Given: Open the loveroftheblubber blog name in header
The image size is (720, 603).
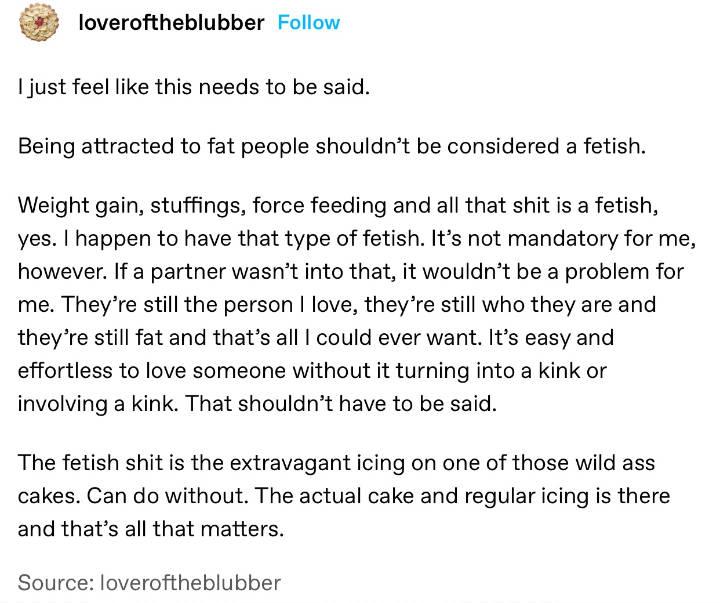Looking at the screenshot, I should click(x=171, y=22).
